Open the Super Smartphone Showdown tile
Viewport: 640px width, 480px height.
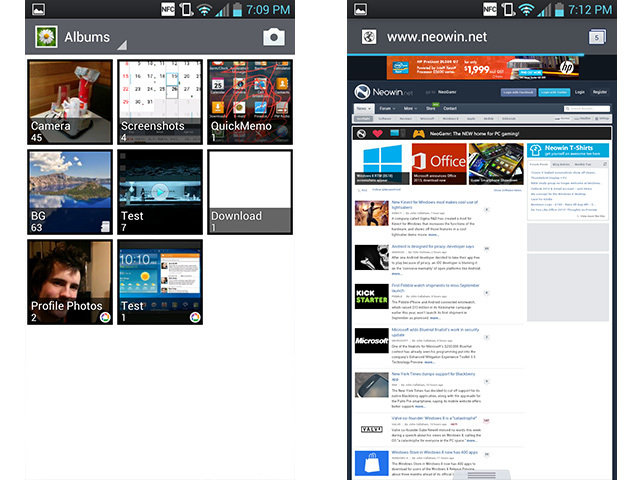click(x=496, y=164)
